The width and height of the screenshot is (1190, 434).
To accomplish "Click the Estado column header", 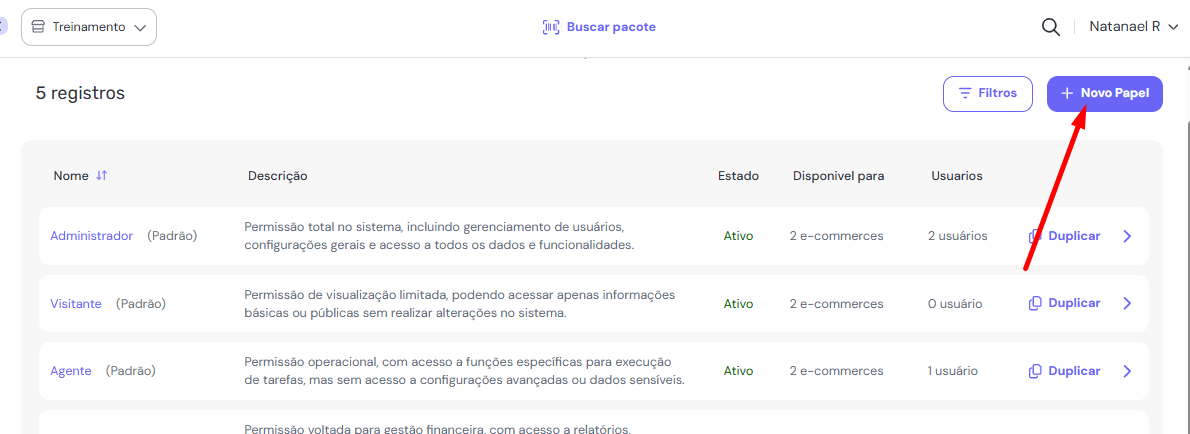I will pyautogui.click(x=738, y=176).
